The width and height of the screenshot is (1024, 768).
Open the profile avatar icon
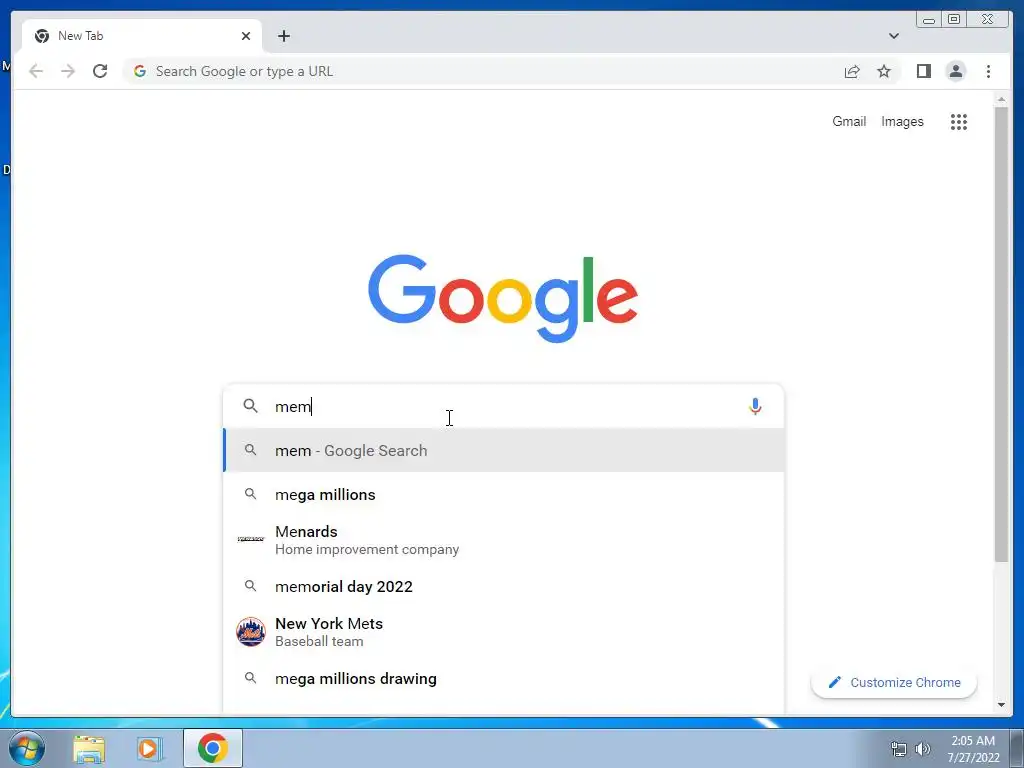pos(955,71)
